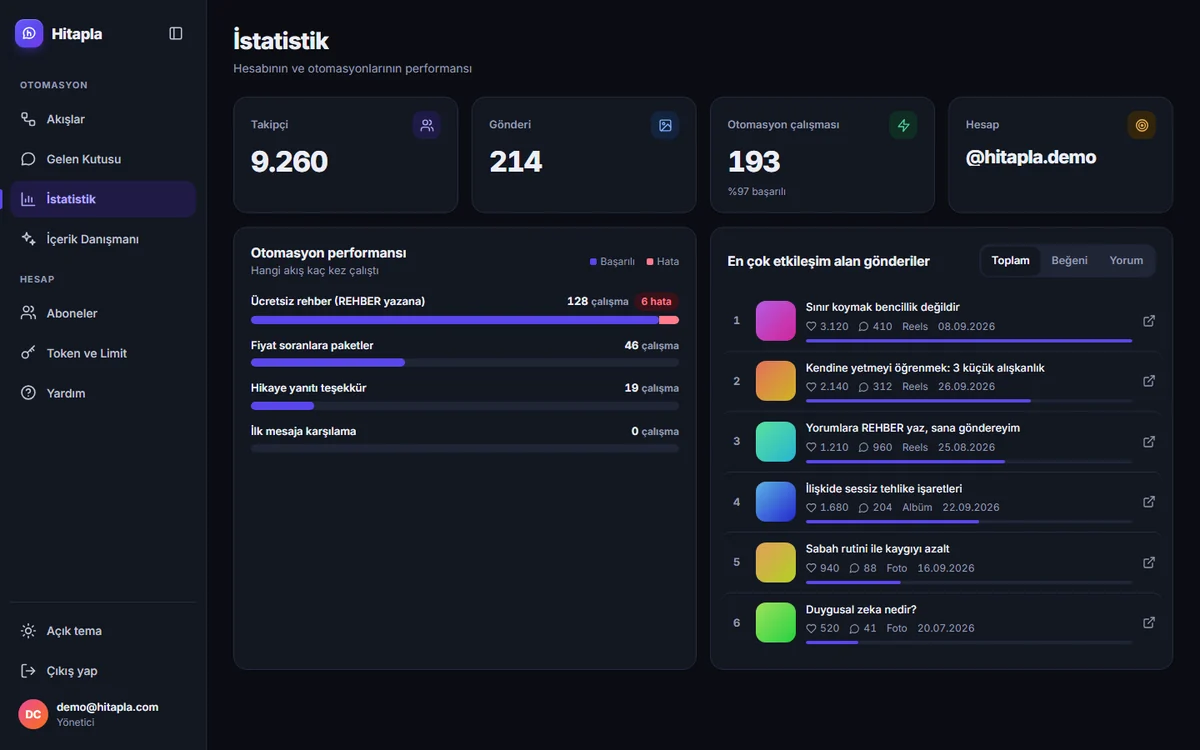Open Akışlar in the sidebar

pyautogui.click(x=103, y=119)
